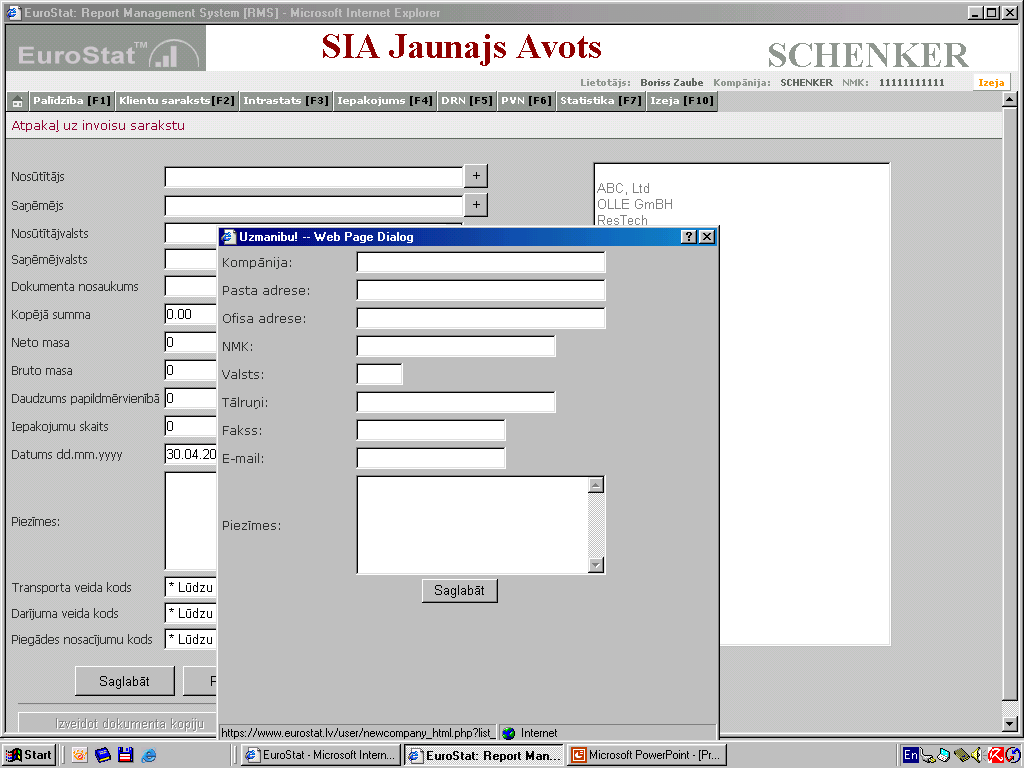Select ABC, Ltd in company list
Screen dimensions: 1024x768
[x=623, y=188]
